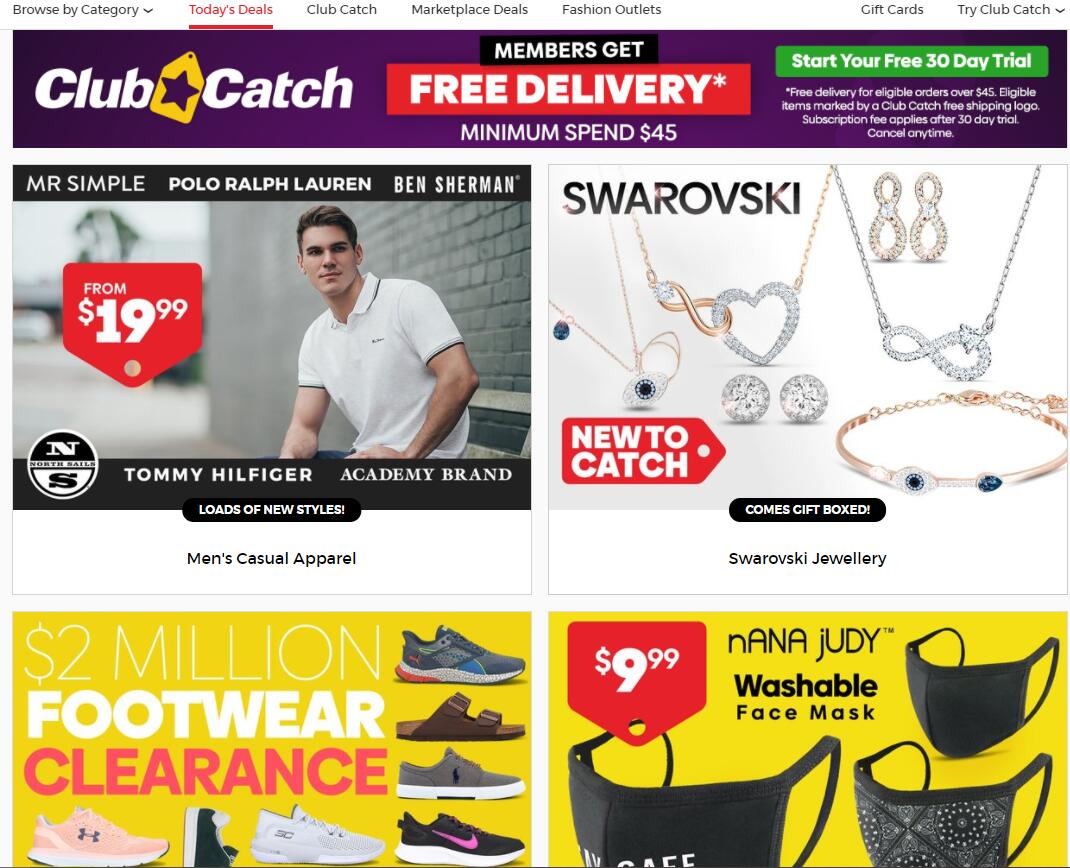Image resolution: width=1070 pixels, height=868 pixels.
Task: Open the $2 Million Footwear Clearance banner
Action: pos(272,740)
